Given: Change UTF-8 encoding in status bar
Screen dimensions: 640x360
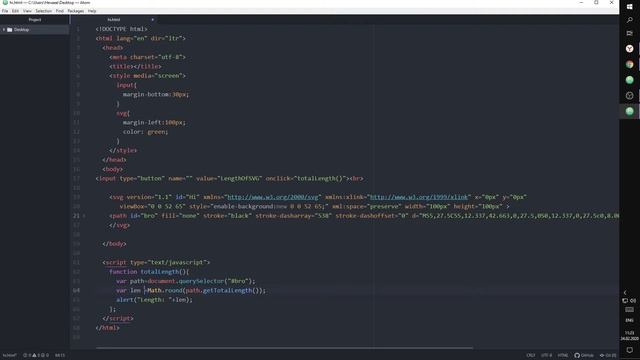Looking at the screenshot, I should (547, 356).
